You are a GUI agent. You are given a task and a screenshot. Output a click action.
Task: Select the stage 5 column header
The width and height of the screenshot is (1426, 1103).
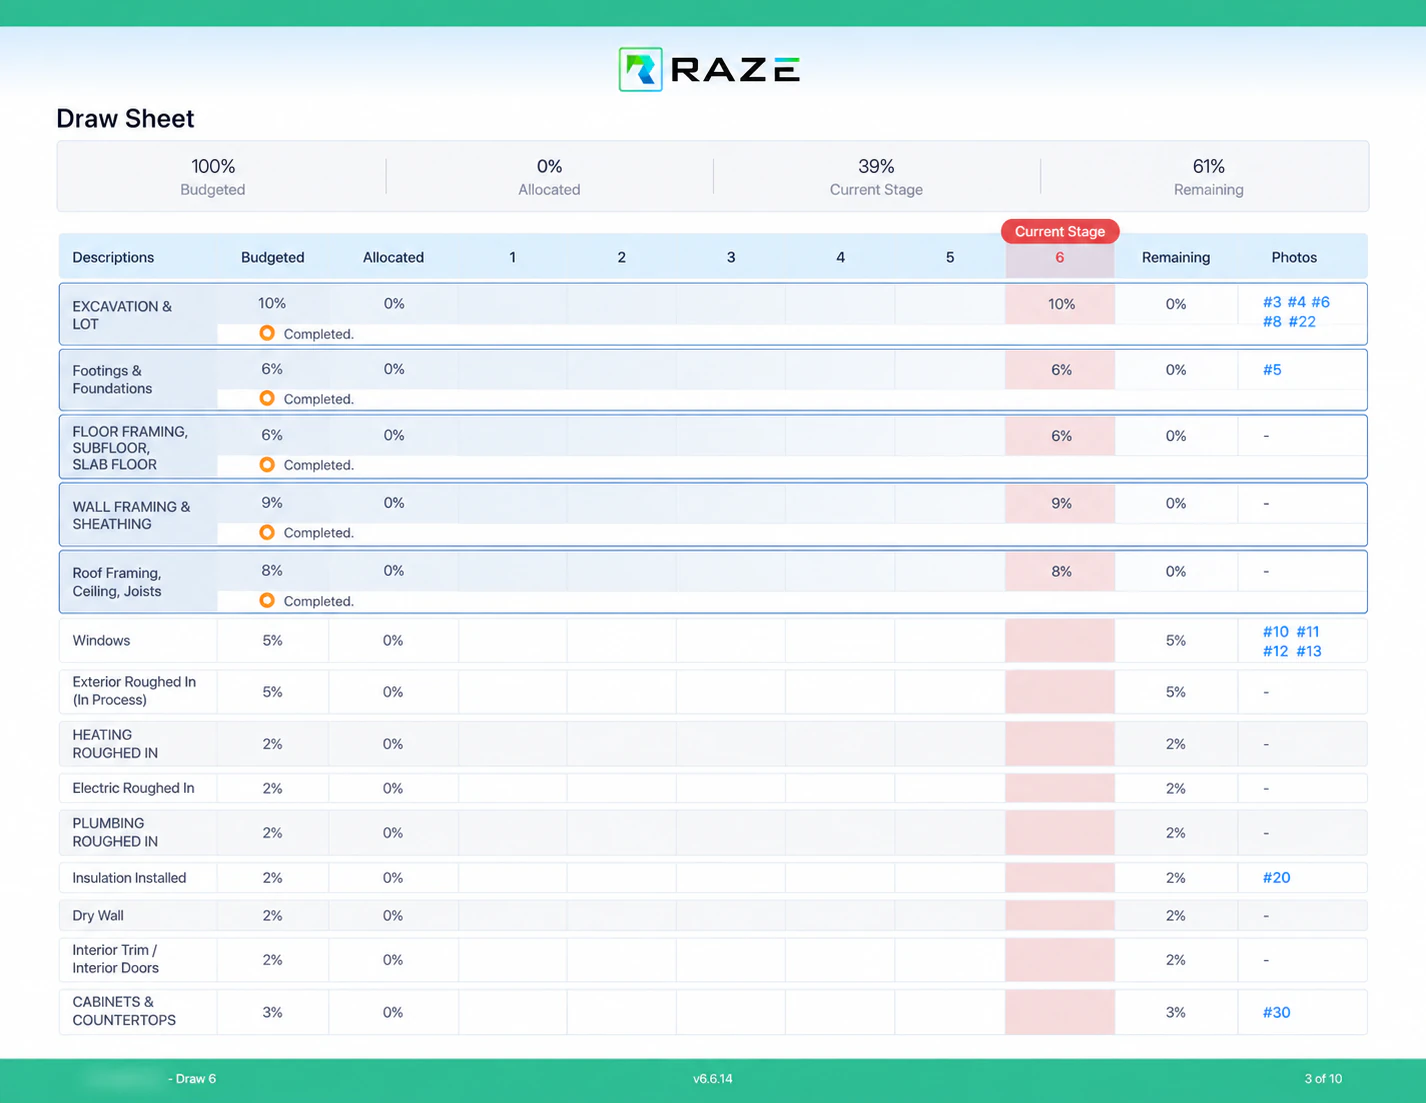coord(950,257)
